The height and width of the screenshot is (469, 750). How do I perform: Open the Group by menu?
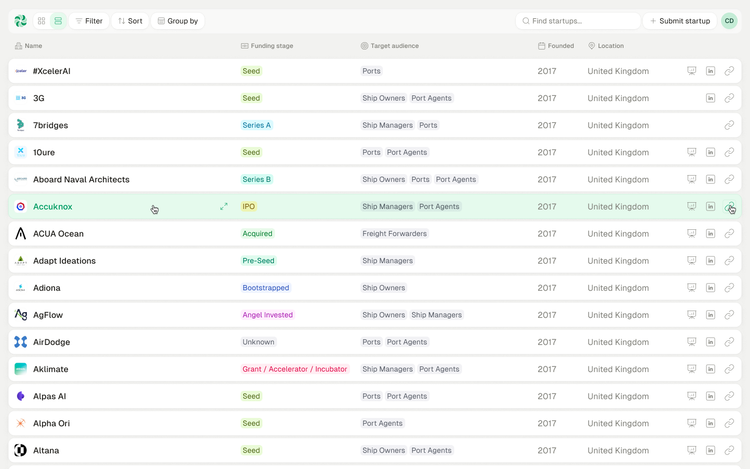[x=177, y=21]
